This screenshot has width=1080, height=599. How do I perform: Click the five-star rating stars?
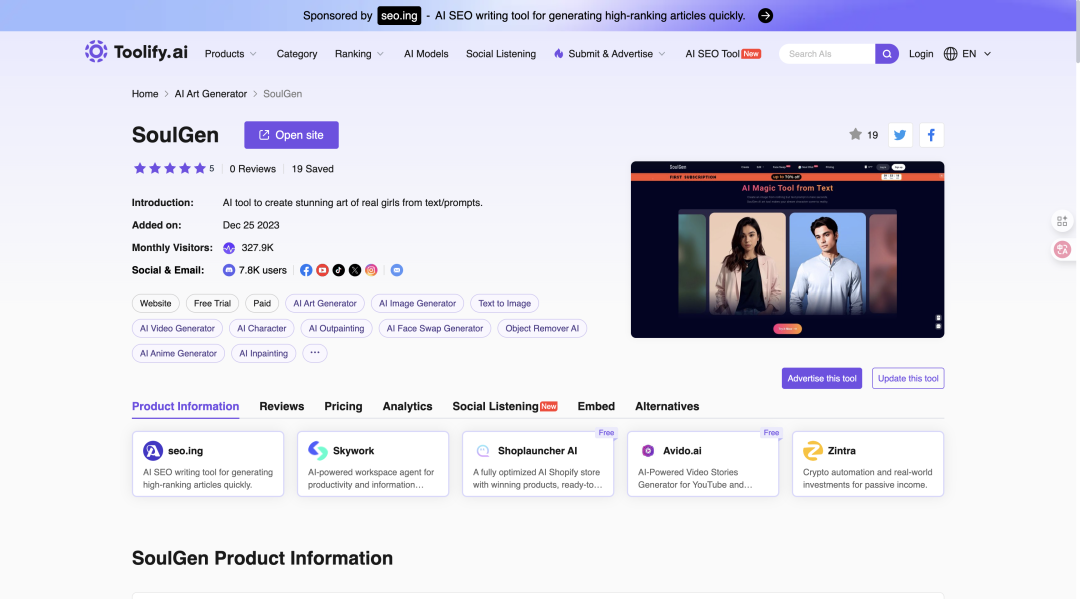tap(169, 169)
